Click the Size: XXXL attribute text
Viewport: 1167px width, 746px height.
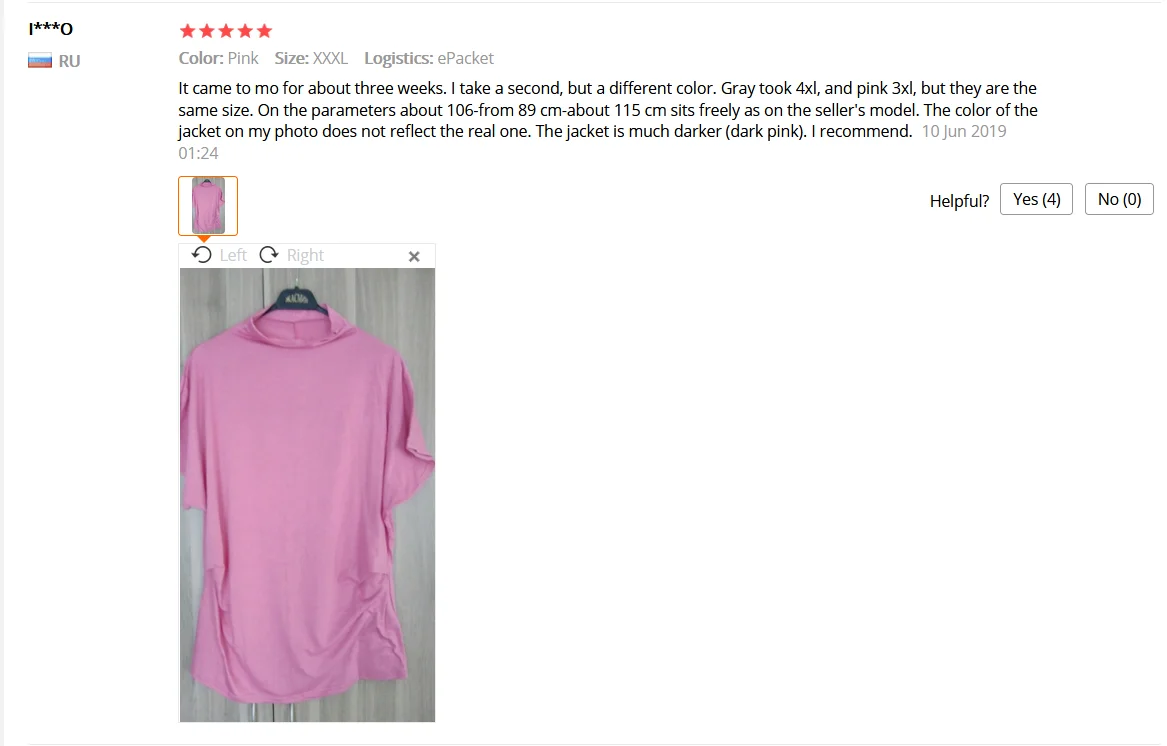pyautogui.click(x=311, y=58)
